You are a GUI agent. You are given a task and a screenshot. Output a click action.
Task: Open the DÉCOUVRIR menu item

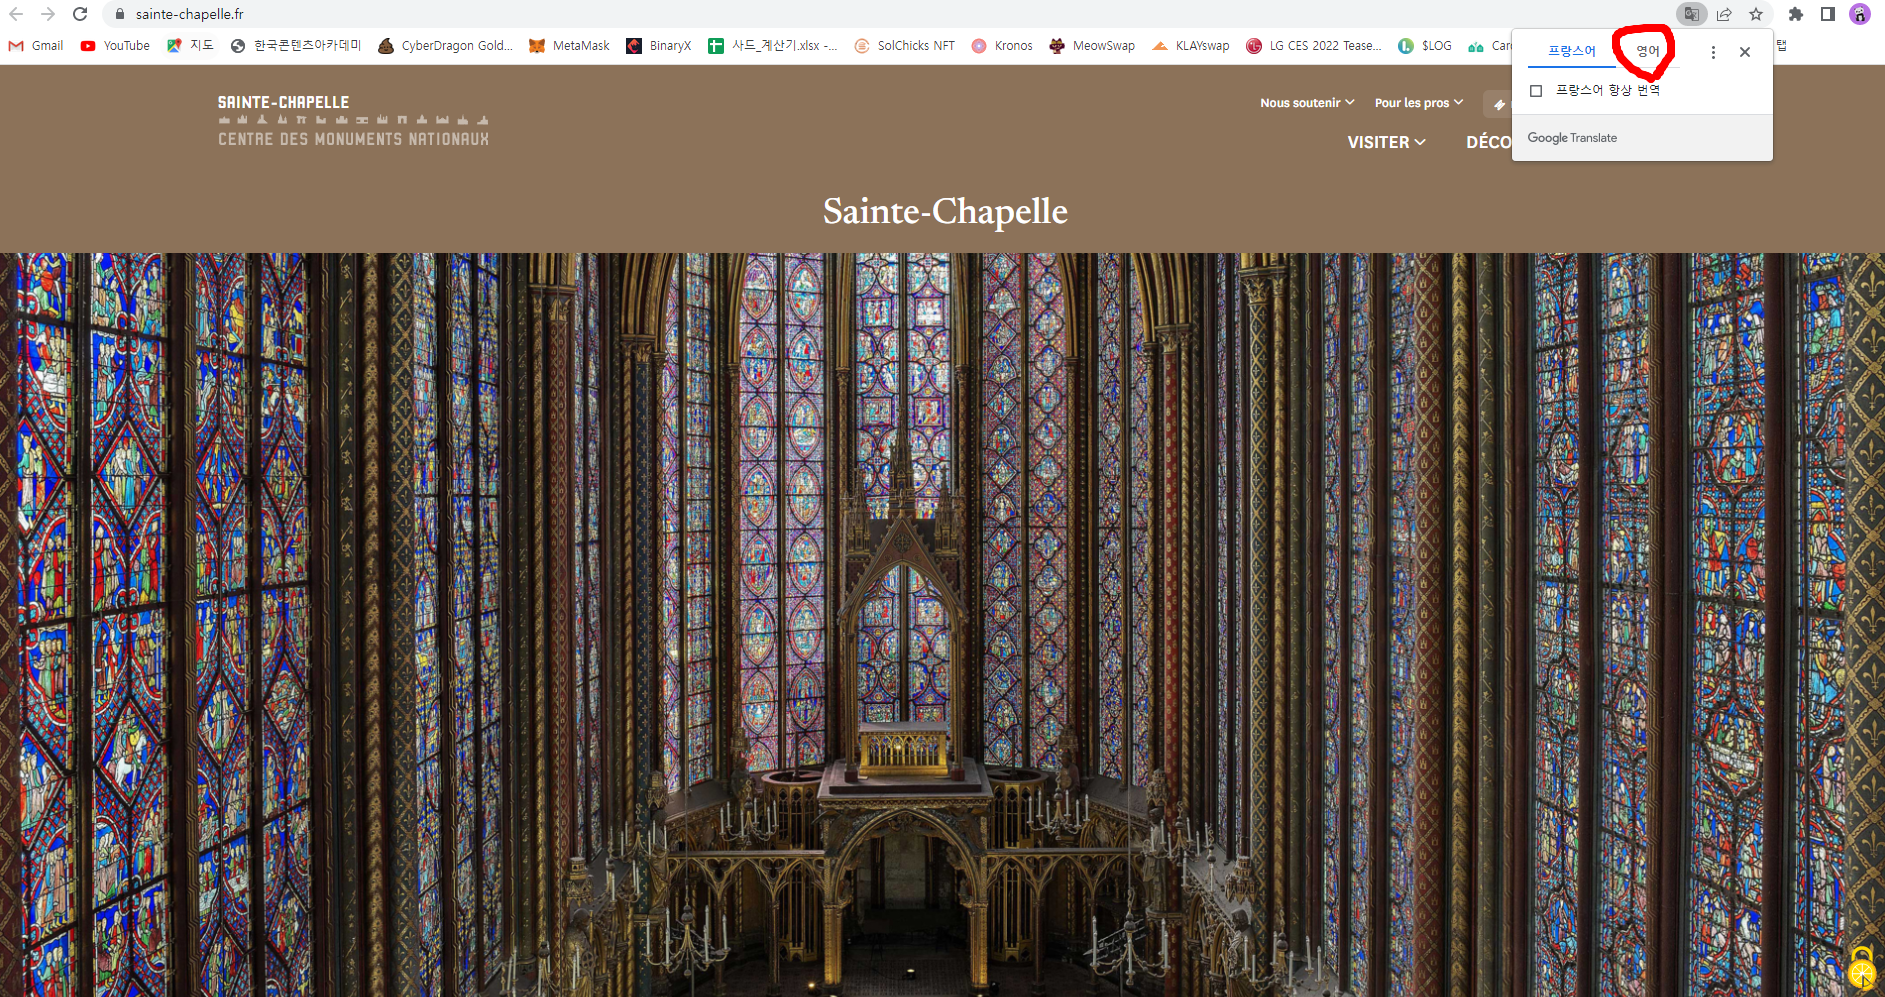(1489, 142)
